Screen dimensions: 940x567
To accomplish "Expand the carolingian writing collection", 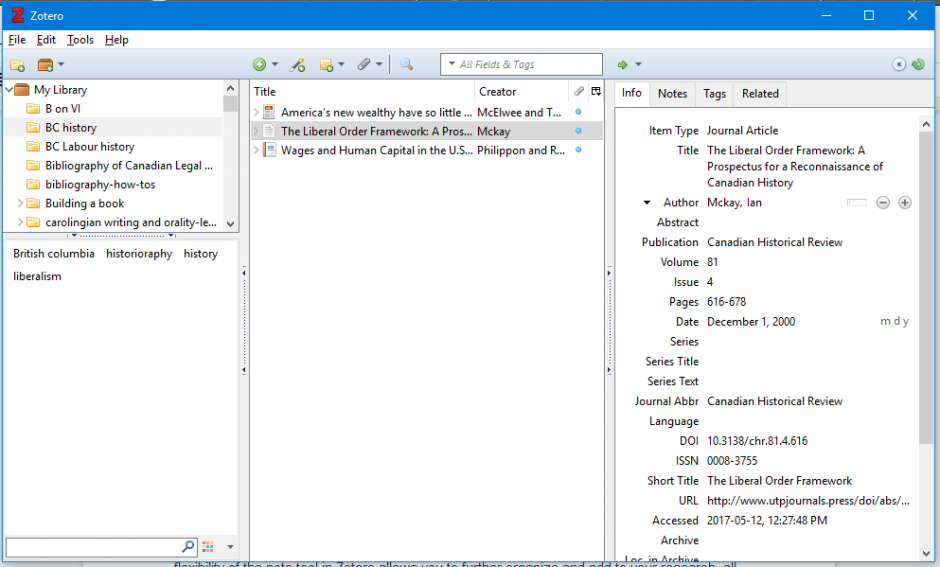I will pyautogui.click(x=20, y=222).
